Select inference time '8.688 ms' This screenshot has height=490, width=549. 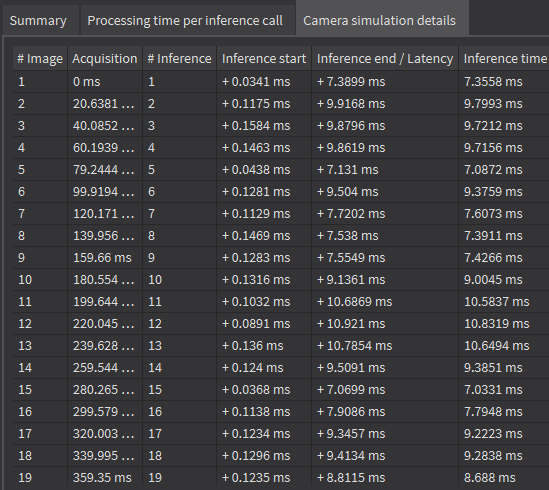pyautogui.click(x=504, y=478)
